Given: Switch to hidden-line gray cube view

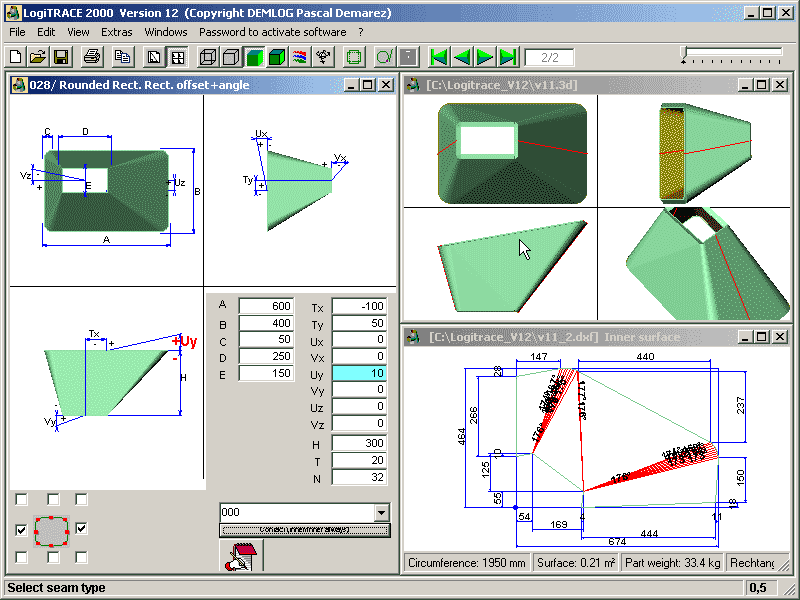Looking at the screenshot, I should pyautogui.click(x=231, y=57).
